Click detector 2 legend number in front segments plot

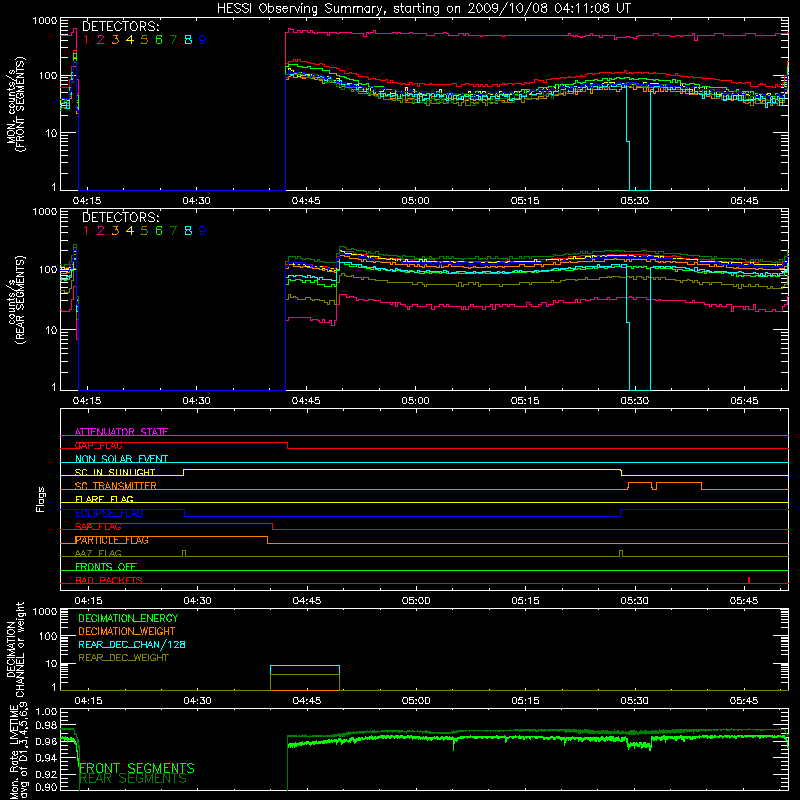[101, 40]
